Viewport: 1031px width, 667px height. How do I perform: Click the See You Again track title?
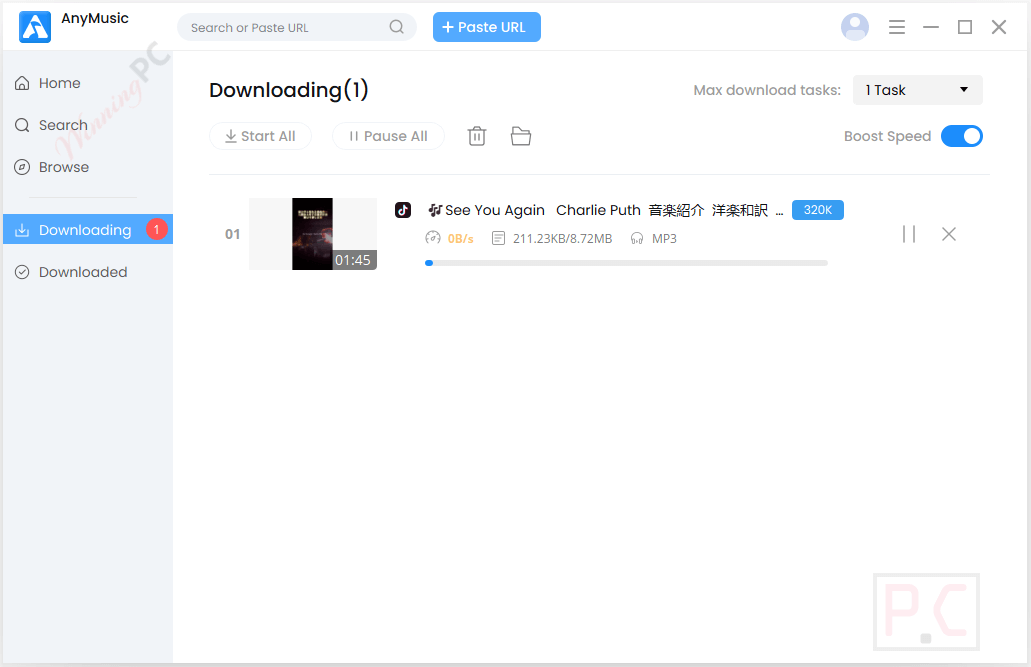[605, 210]
